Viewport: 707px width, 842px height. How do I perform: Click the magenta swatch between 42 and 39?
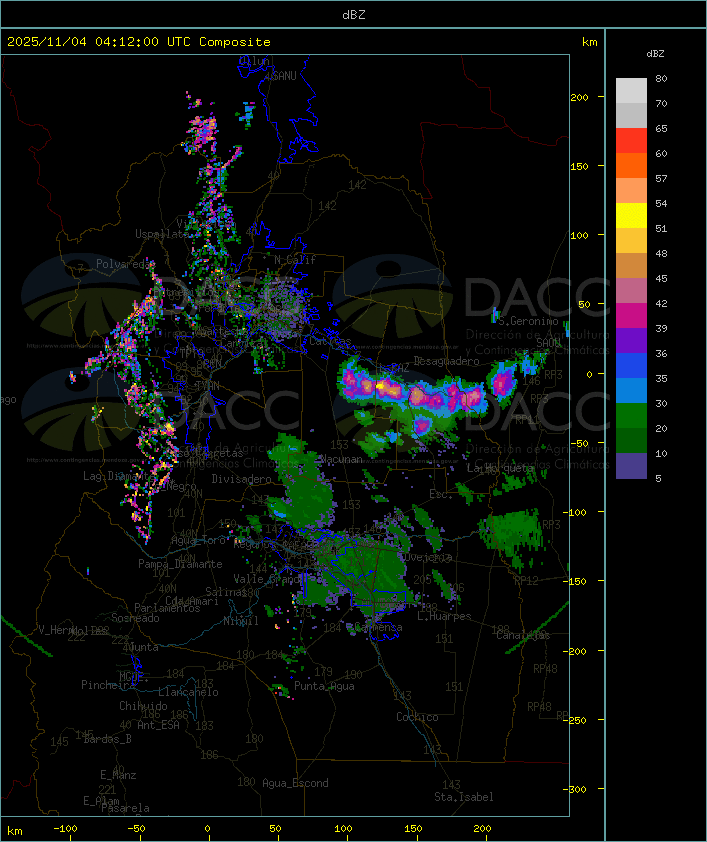click(x=631, y=316)
